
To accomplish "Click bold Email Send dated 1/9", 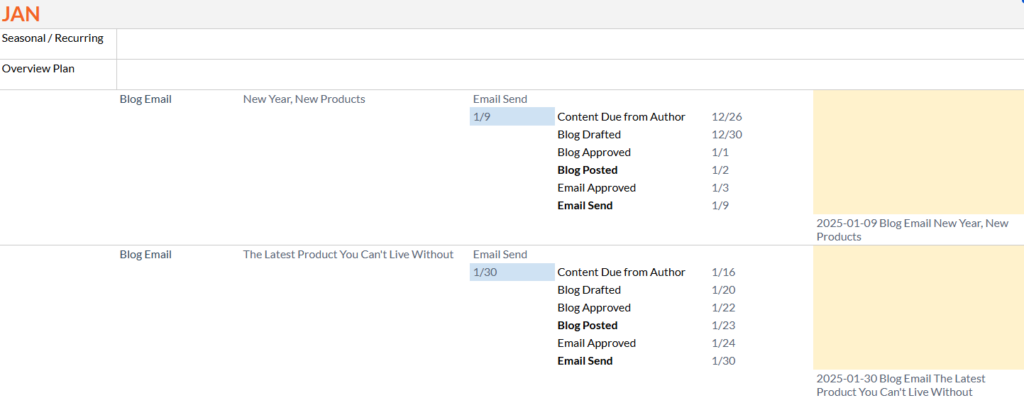I will pos(585,205).
